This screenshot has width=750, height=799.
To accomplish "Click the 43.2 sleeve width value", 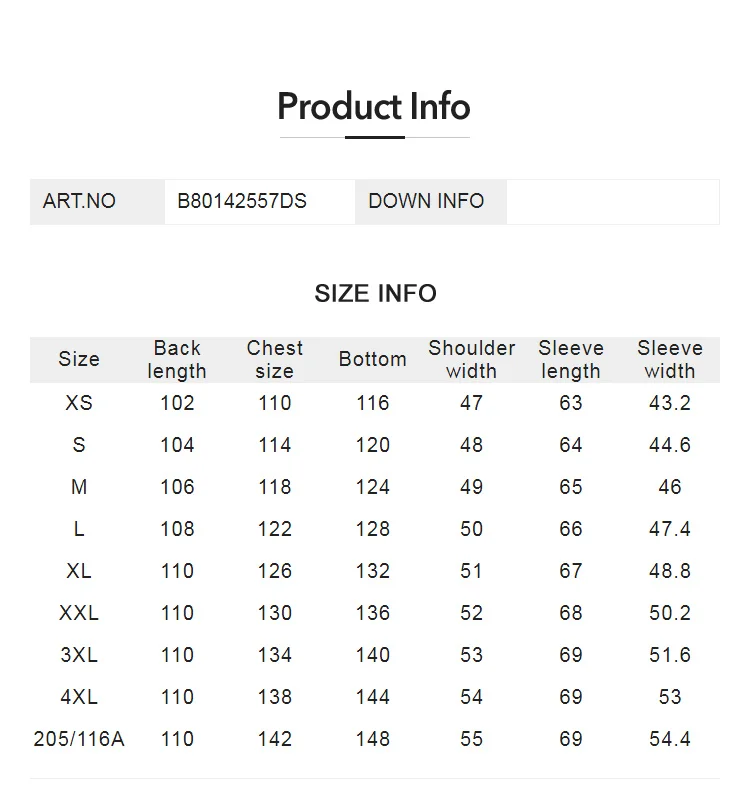I will click(669, 403).
